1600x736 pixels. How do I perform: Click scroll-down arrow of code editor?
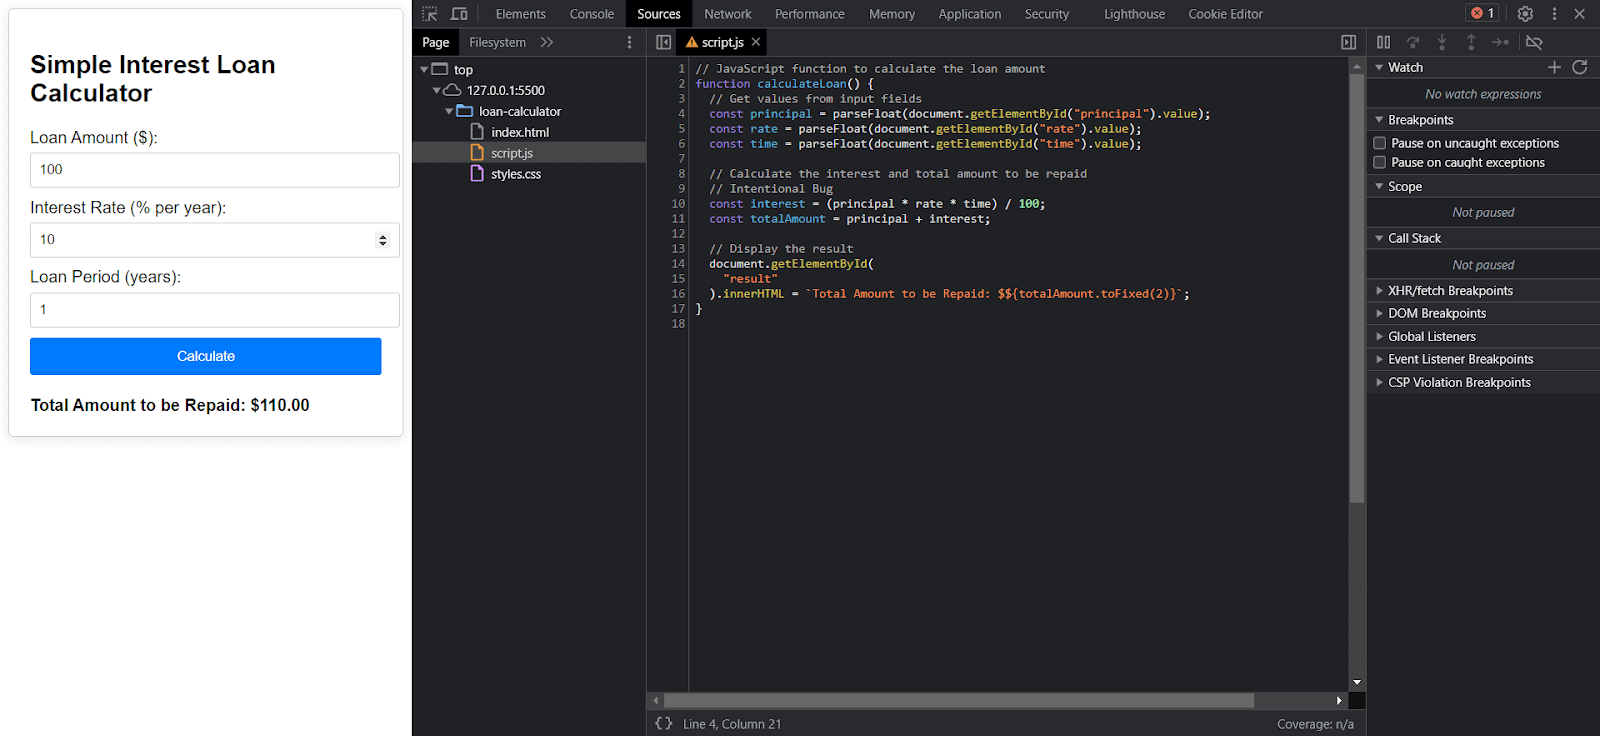[1357, 682]
